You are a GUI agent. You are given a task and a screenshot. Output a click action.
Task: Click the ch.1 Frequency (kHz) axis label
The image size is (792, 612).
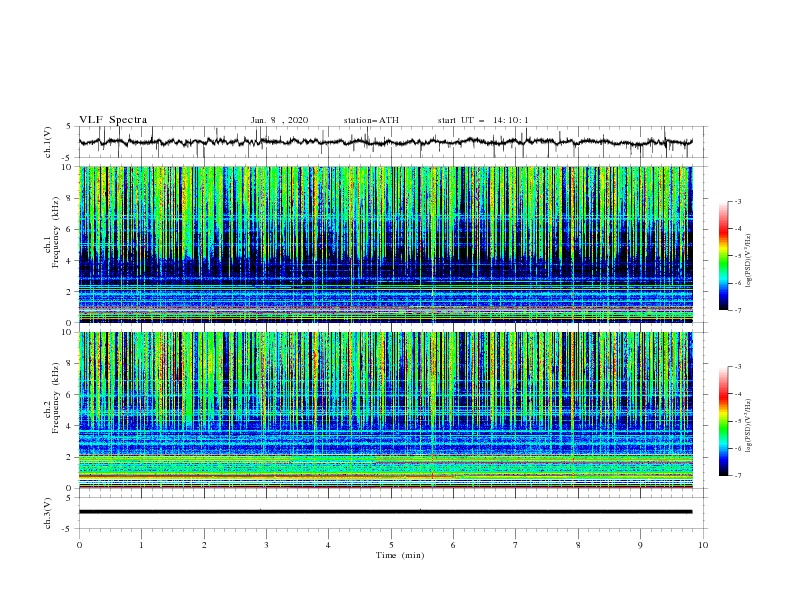[52, 232]
